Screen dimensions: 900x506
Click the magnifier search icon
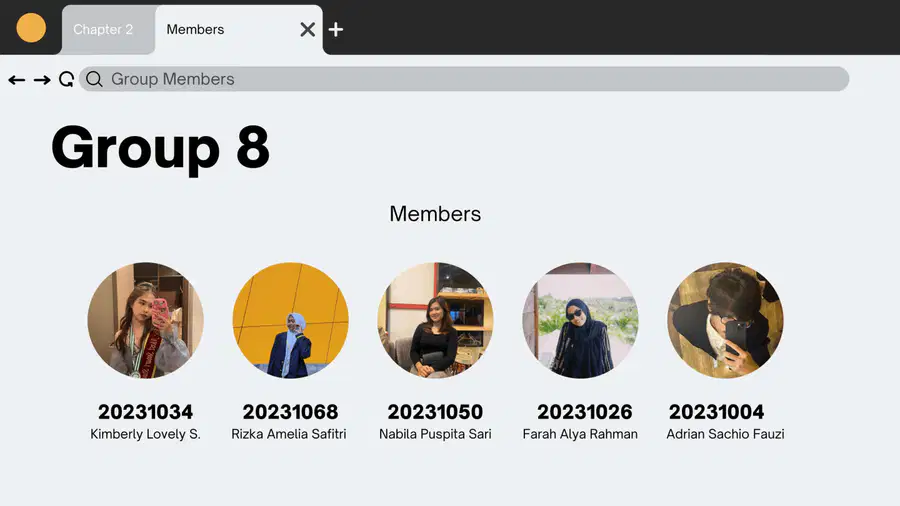coord(94,79)
